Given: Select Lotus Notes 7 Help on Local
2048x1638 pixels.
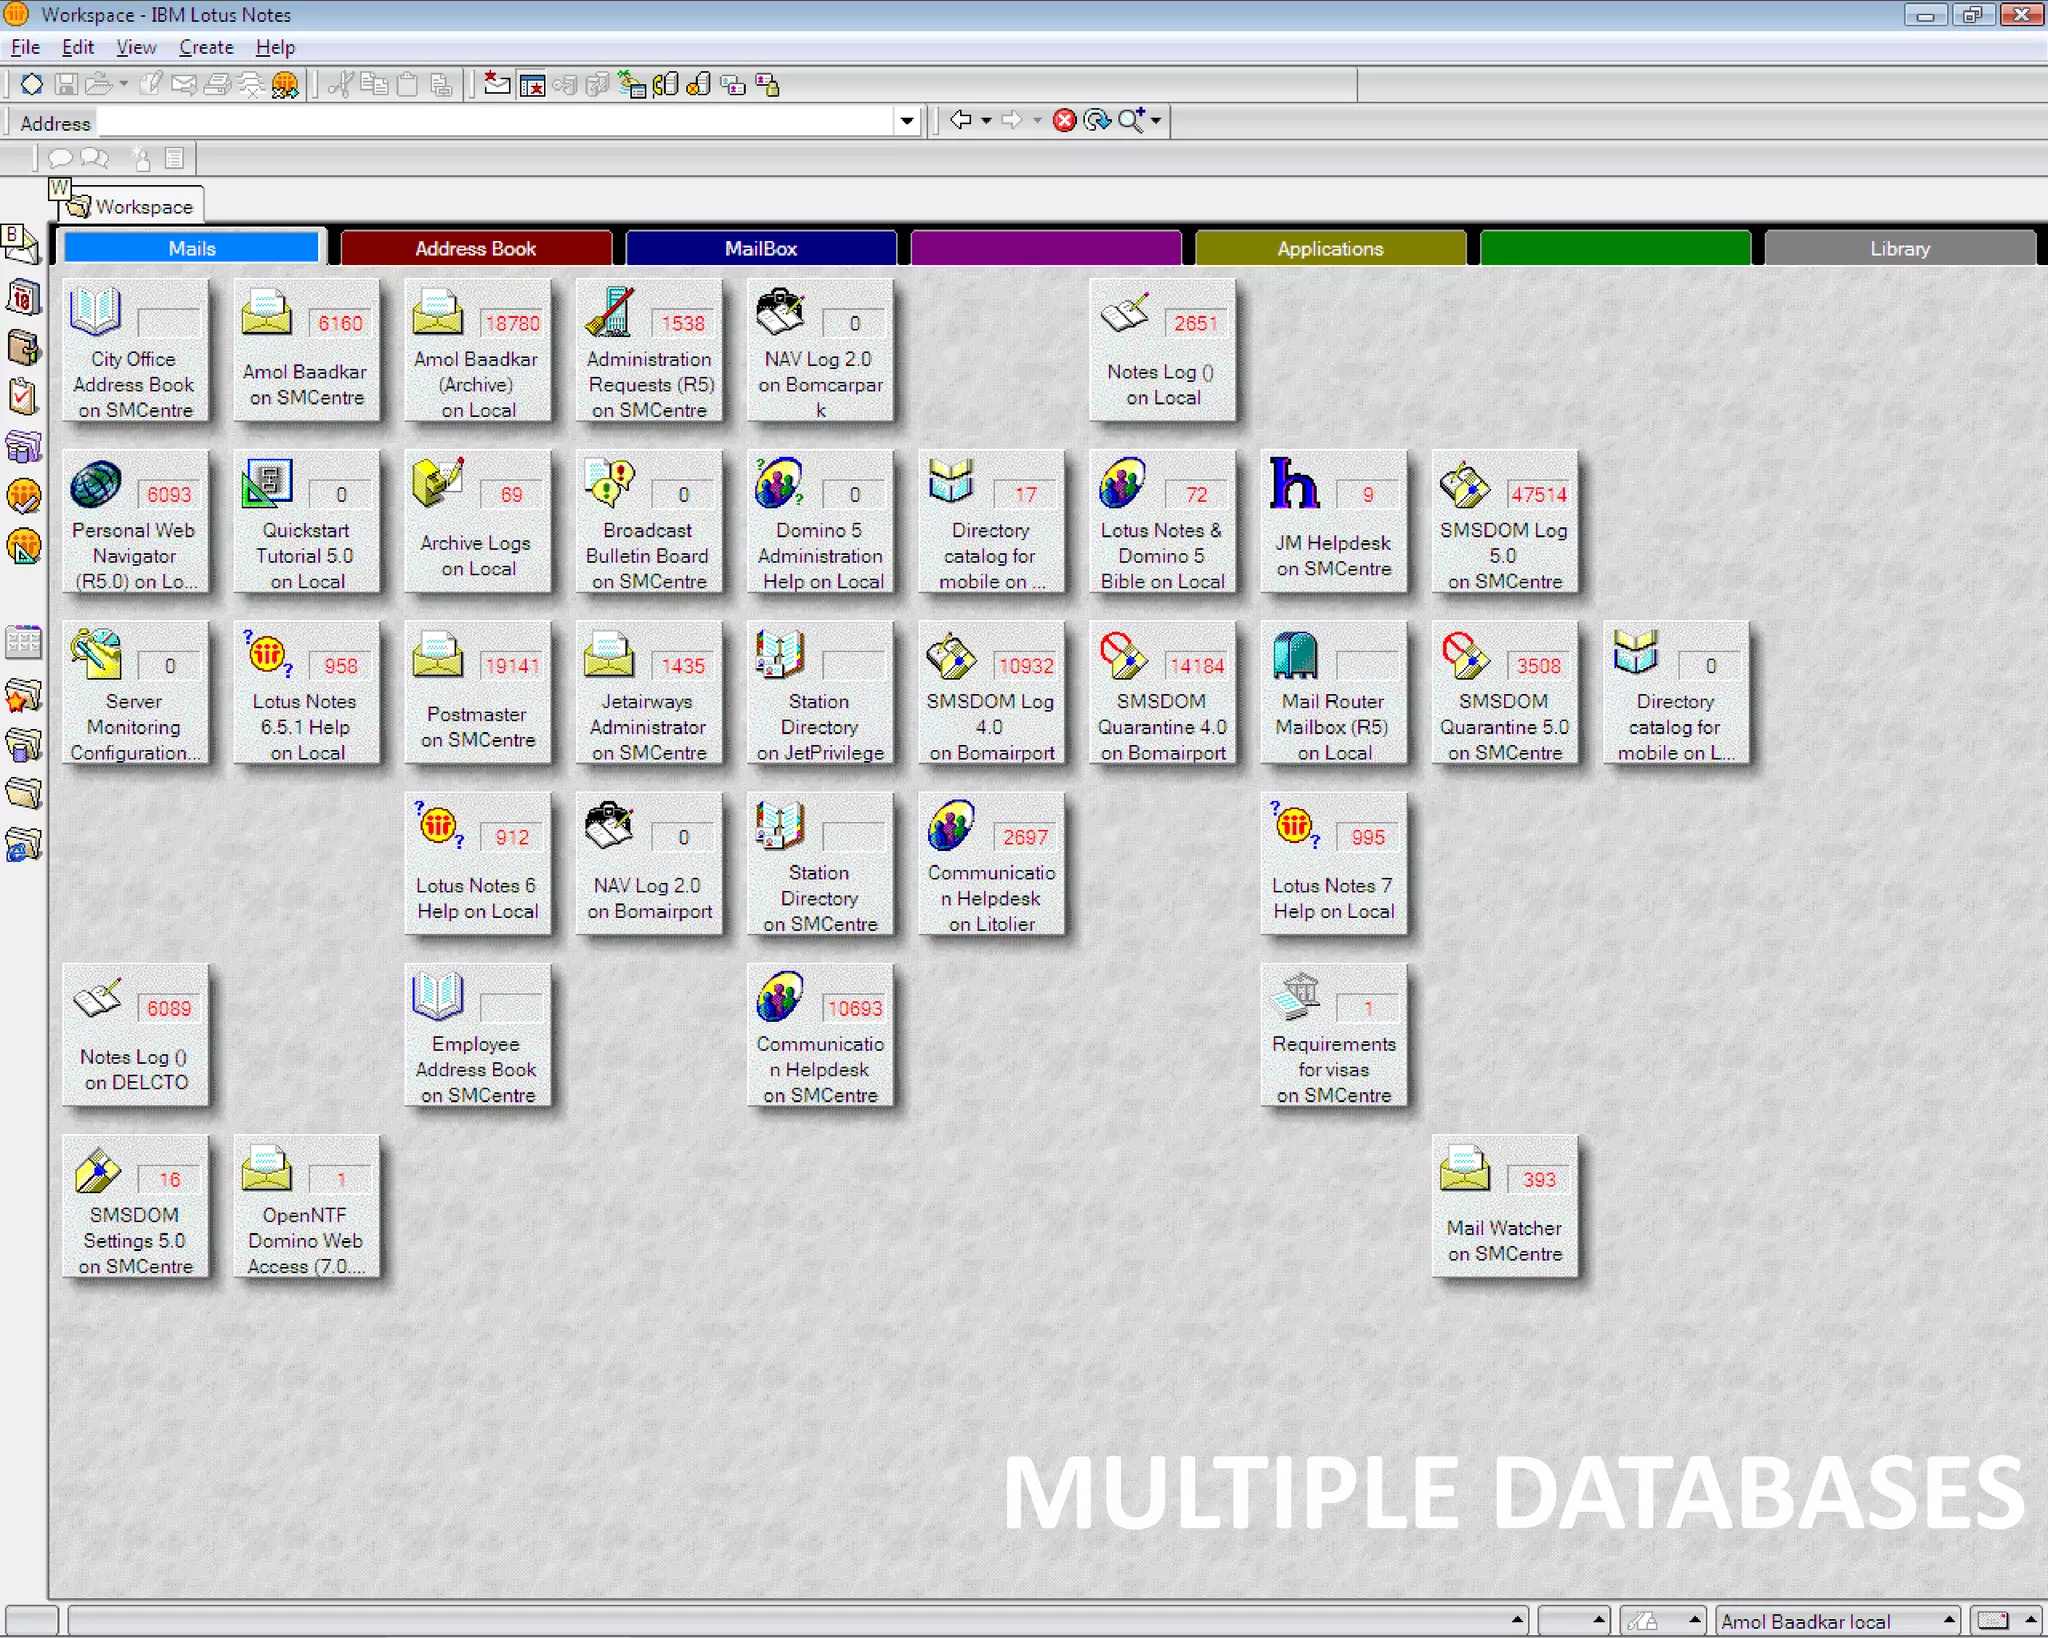Looking at the screenshot, I should pyautogui.click(x=1333, y=865).
